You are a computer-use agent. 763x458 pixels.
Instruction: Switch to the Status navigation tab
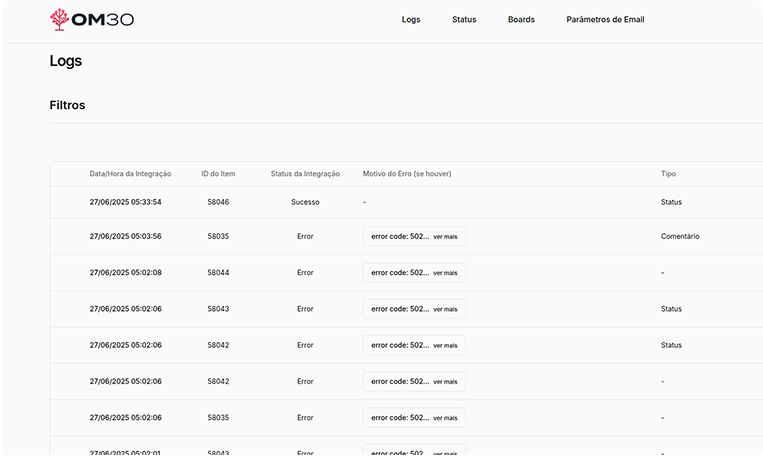(464, 20)
